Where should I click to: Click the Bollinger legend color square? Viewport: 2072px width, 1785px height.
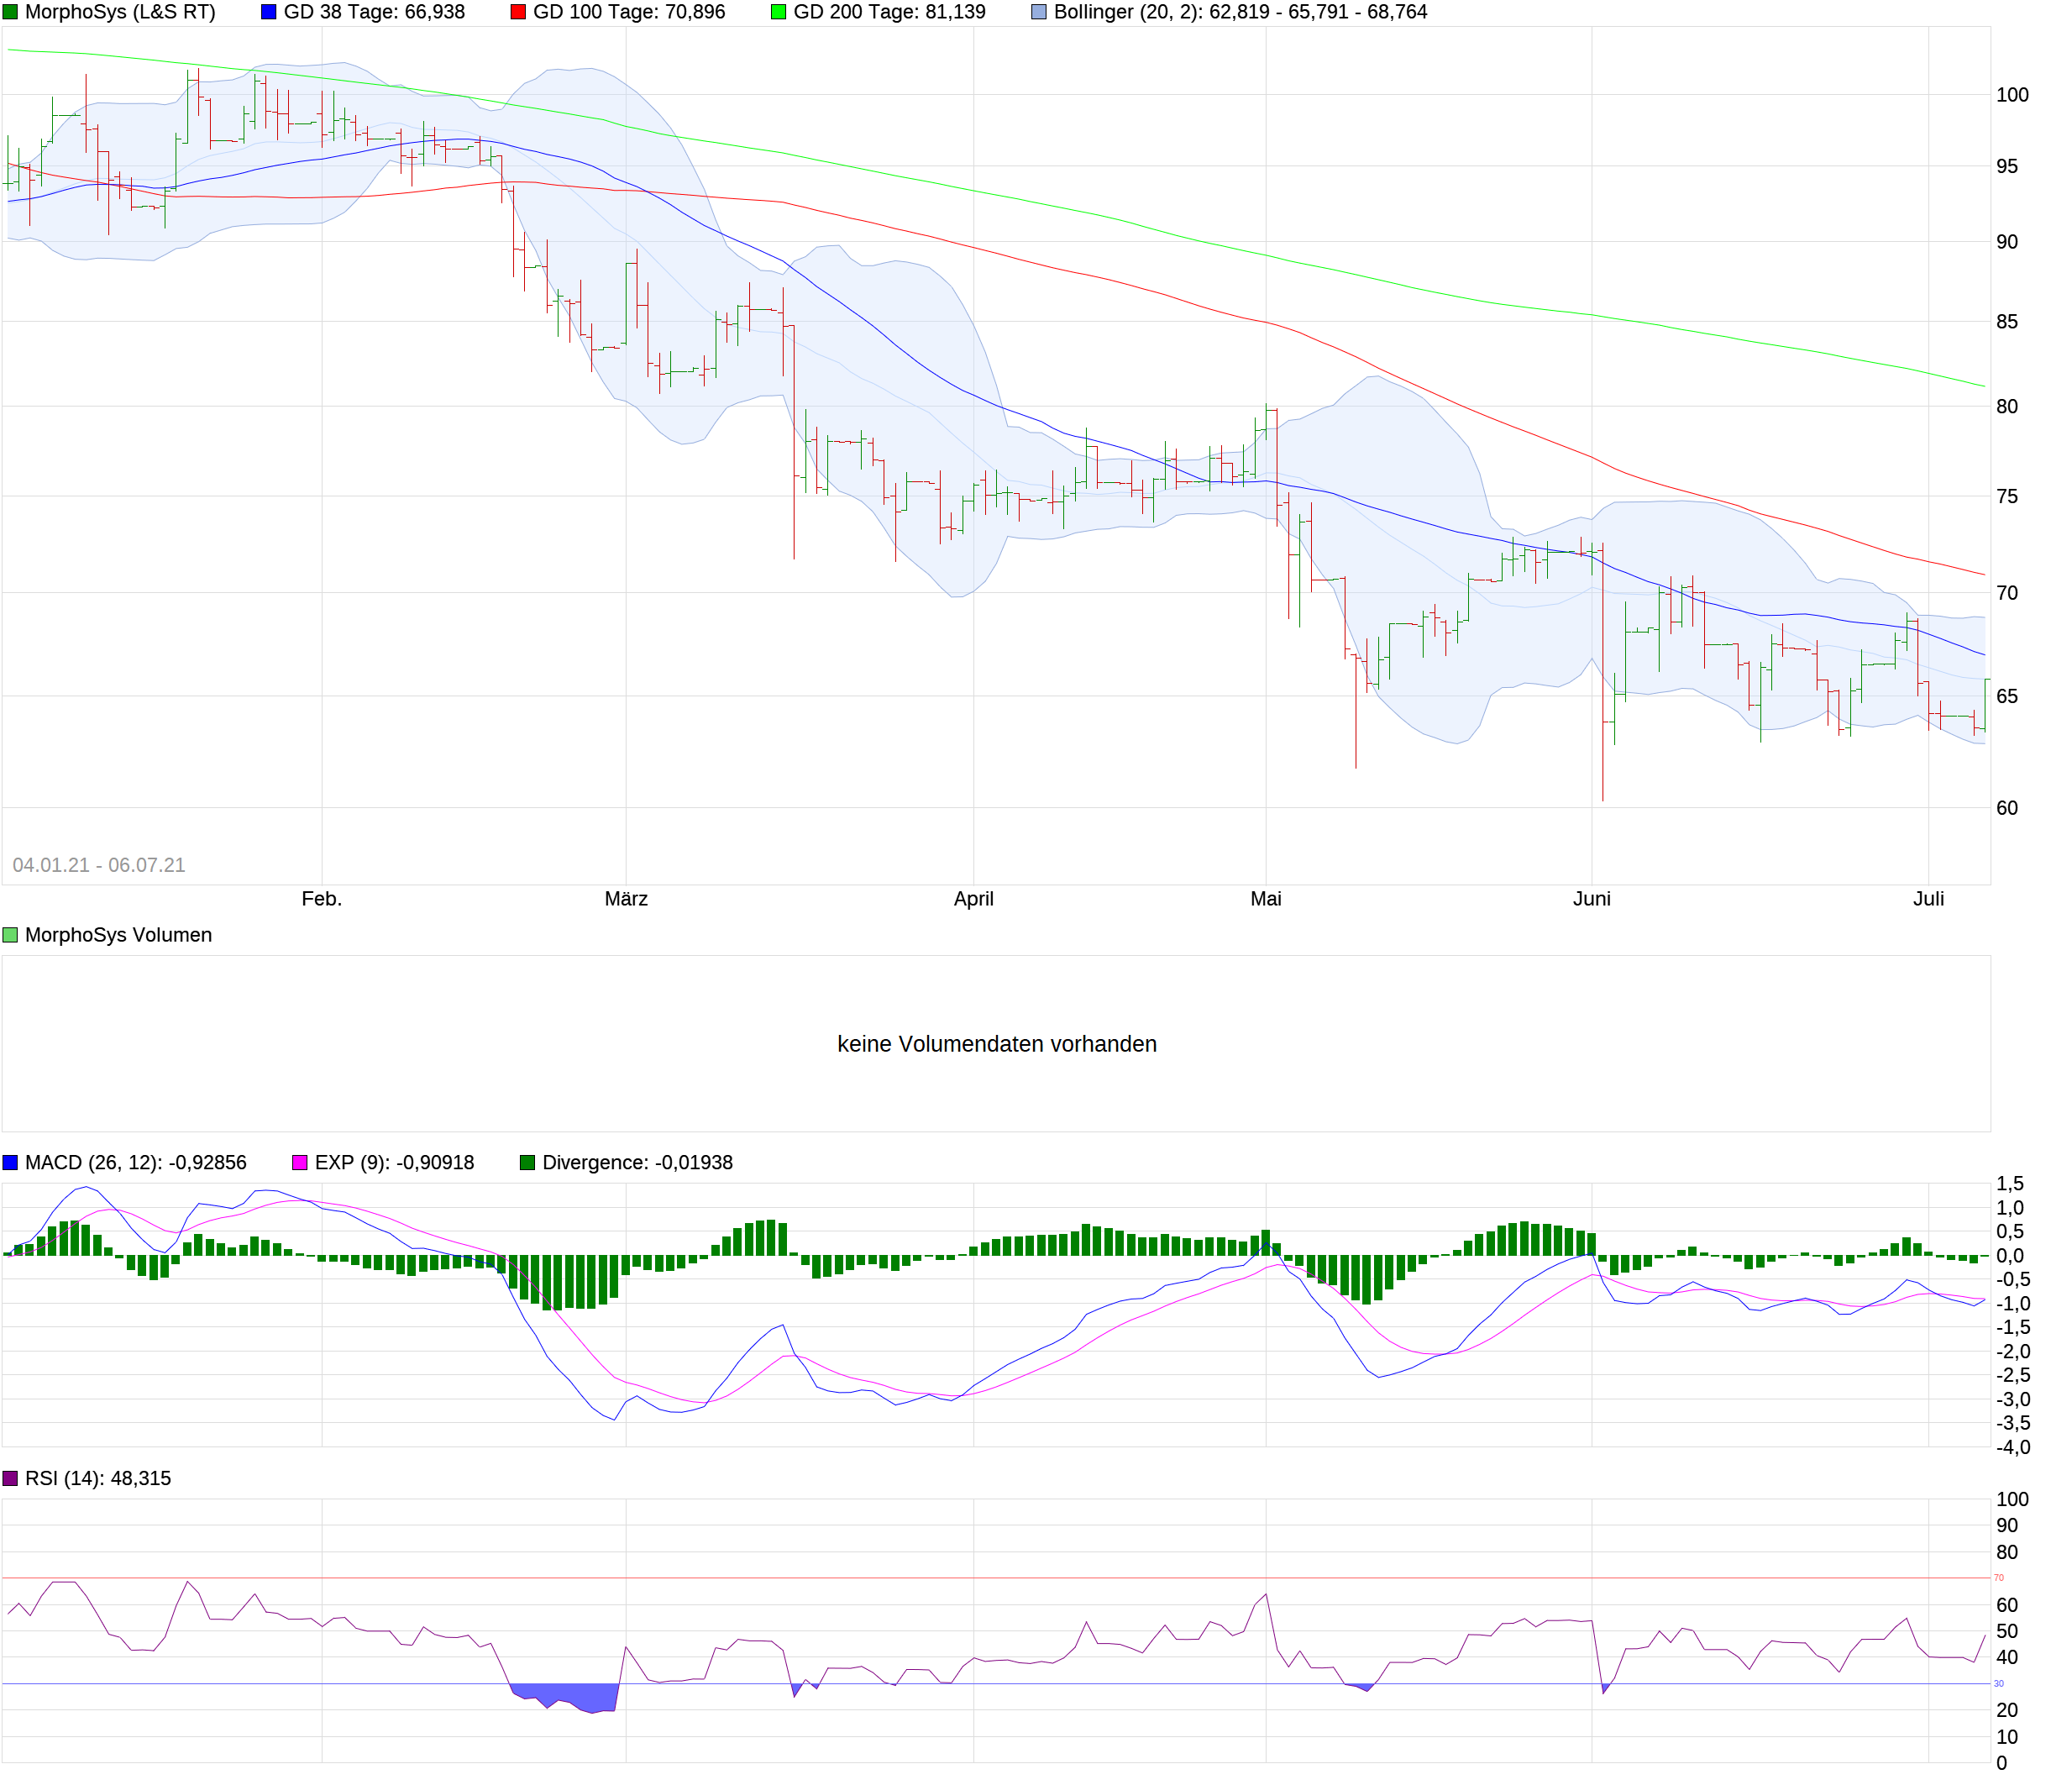pyautogui.click(x=1039, y=12)
